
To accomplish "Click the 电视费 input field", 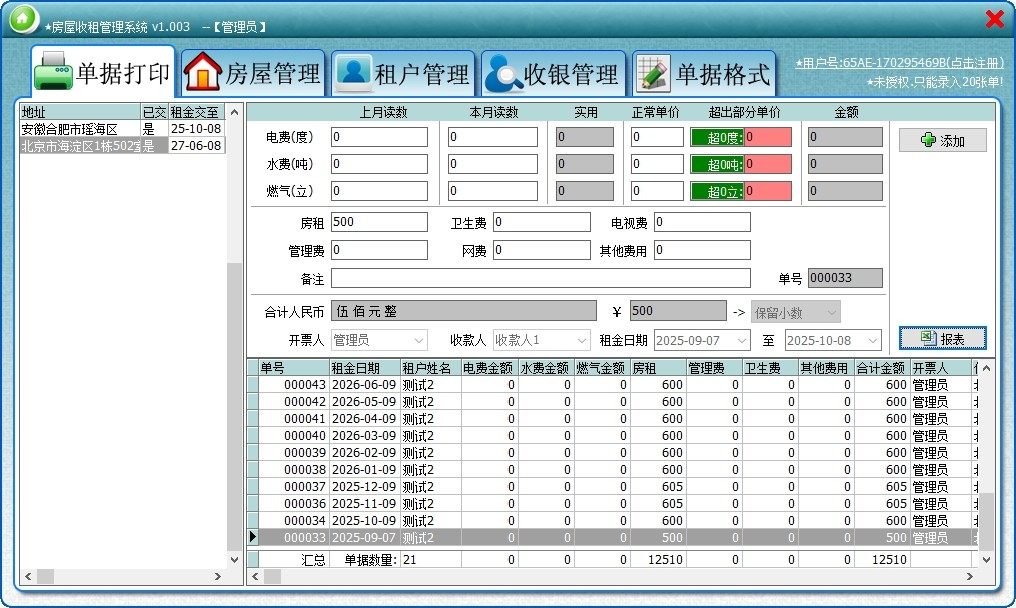I will tap(702, 222).
